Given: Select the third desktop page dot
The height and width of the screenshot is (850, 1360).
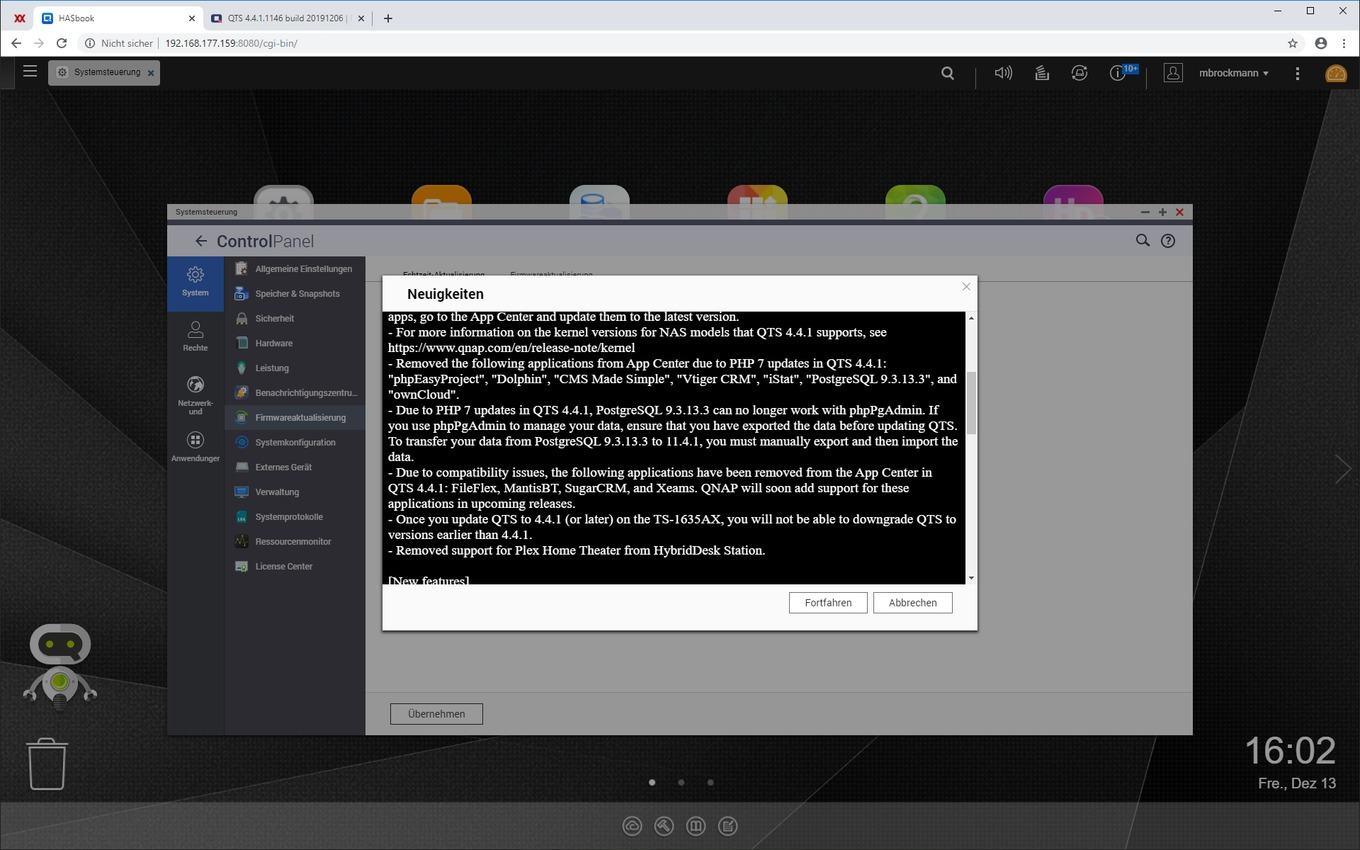Looking at the screenshot, I should 710,783.
